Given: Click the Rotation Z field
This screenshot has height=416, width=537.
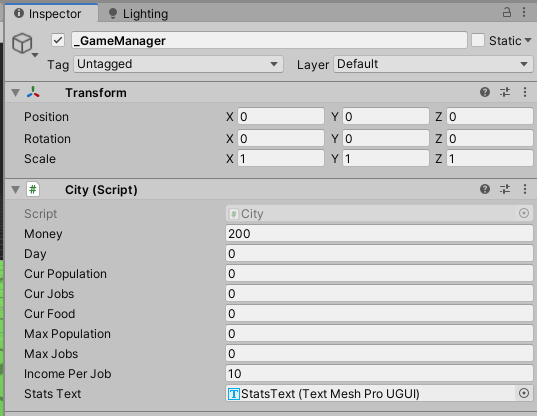Looking at the screenshot, I should [x=490, y=139].
